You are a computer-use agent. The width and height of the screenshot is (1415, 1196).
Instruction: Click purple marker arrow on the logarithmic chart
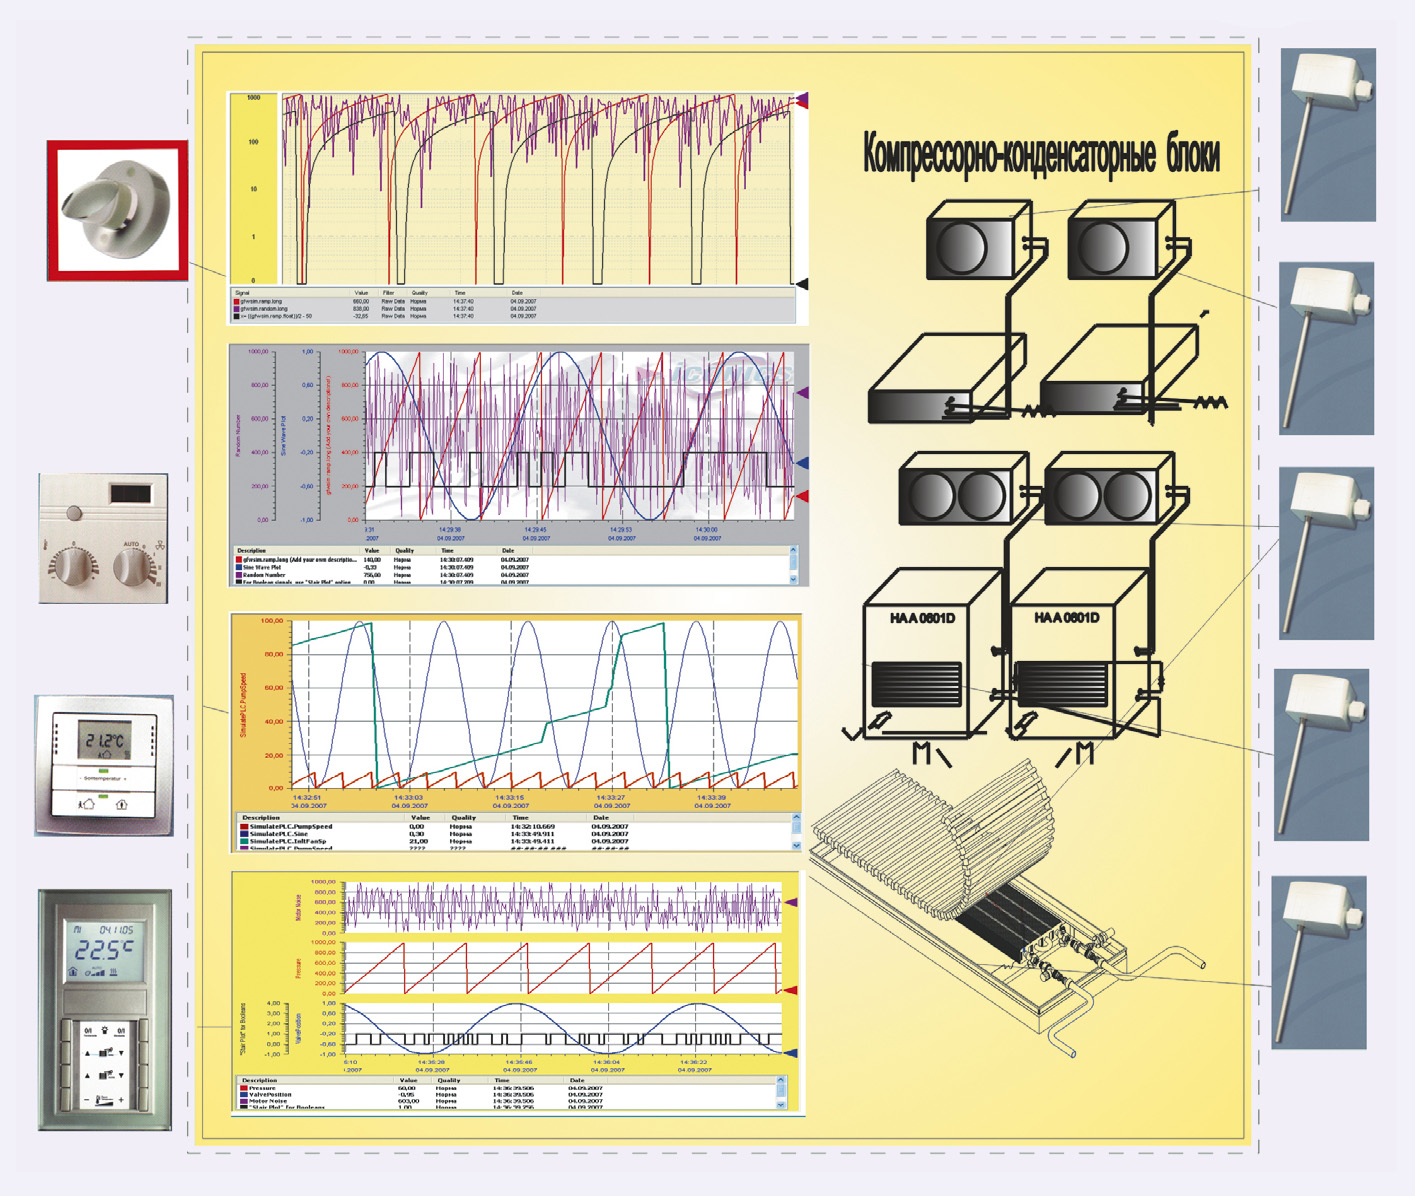point(801,100)
